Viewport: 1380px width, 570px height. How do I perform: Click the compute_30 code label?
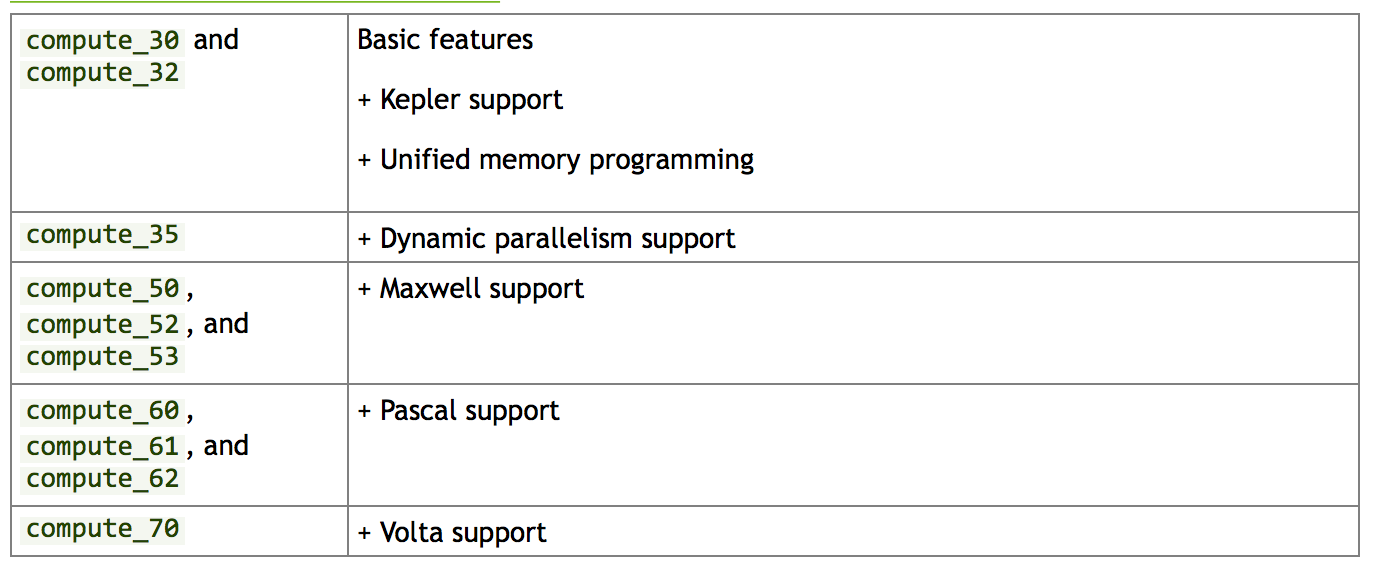[103, 40]
